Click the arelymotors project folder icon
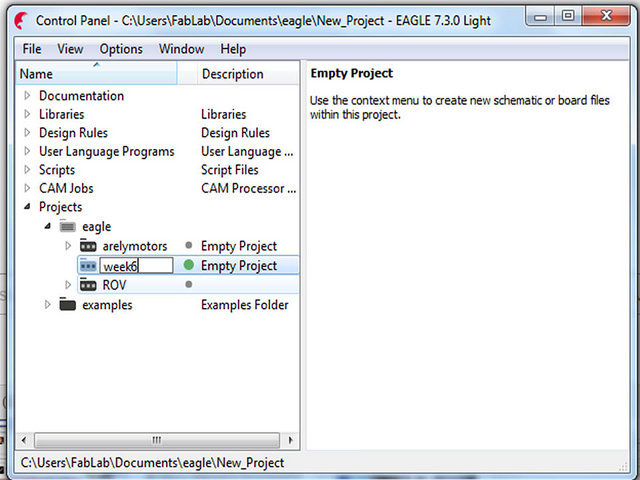The width and height of the screenshot is (640, 480). [88, 246]
